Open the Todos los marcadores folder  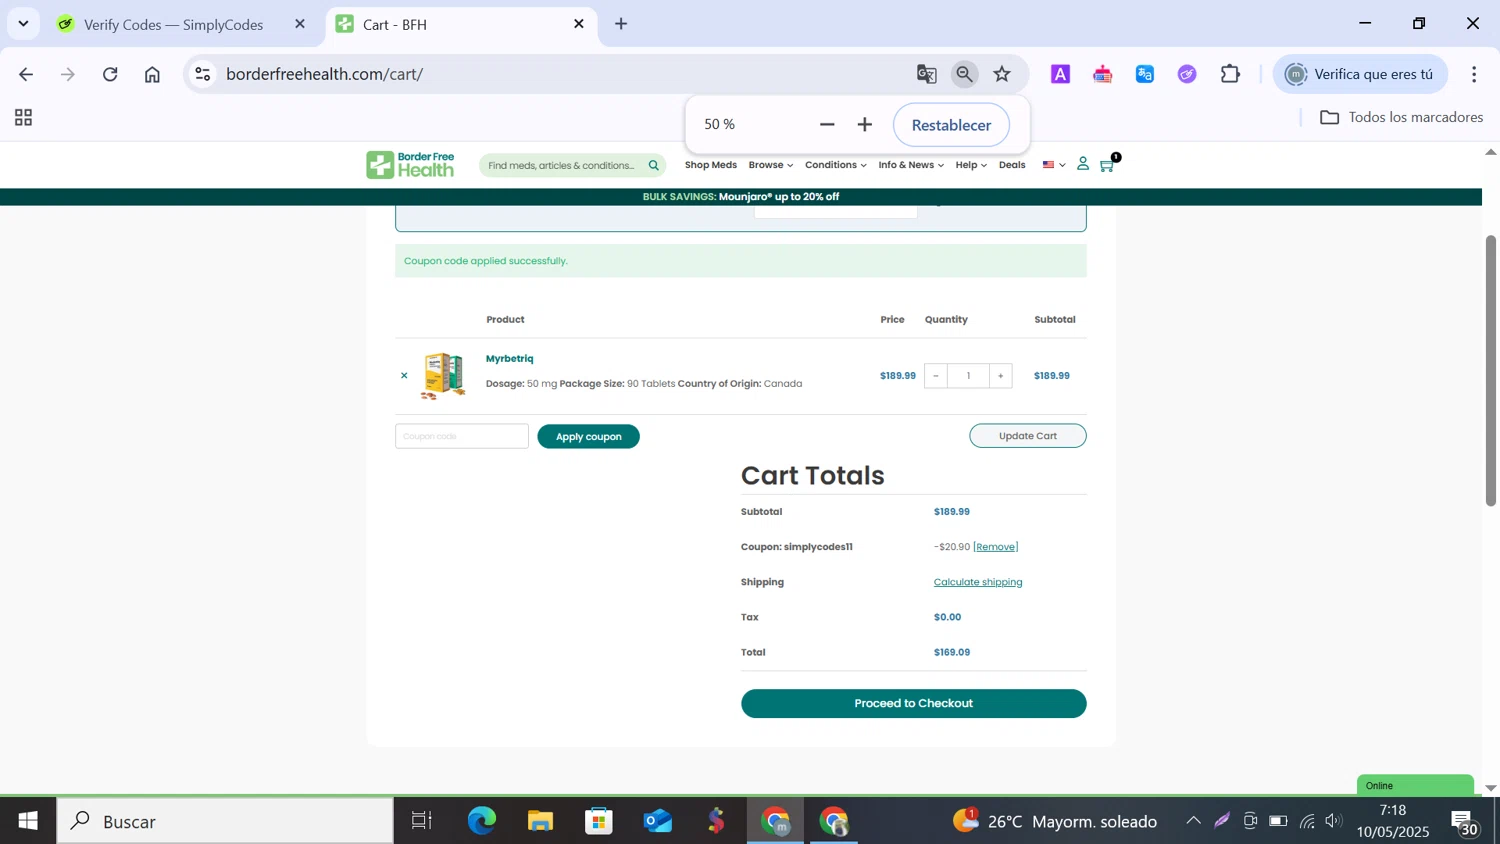(1401, 118)
